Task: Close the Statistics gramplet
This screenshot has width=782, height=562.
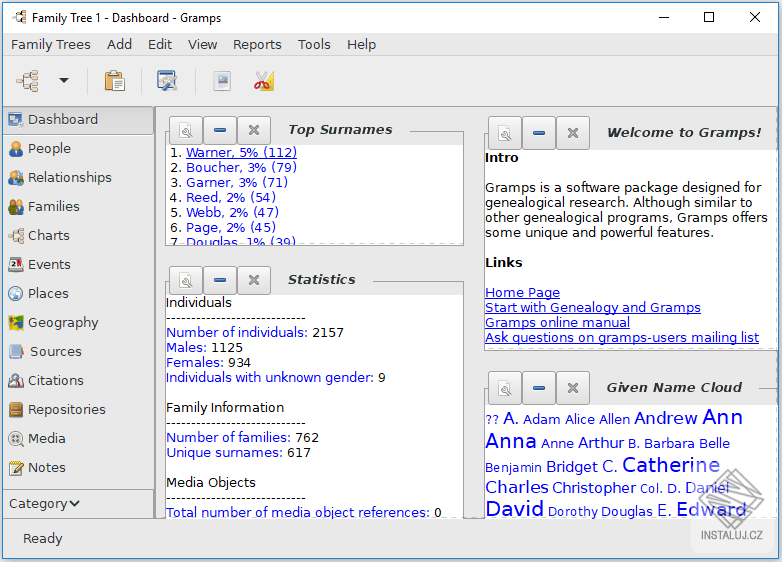Action: point(254,280)
